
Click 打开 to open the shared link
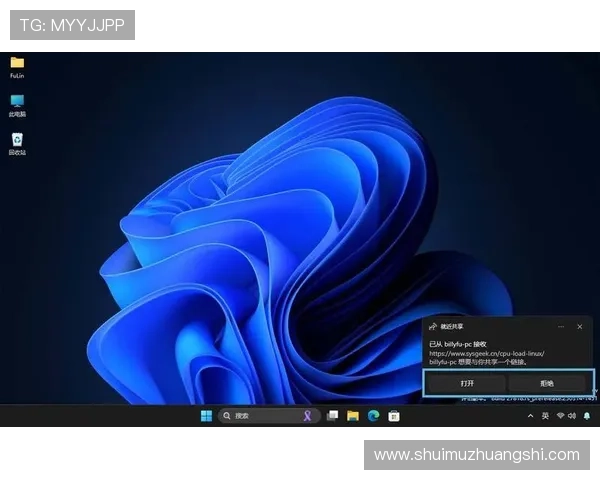pos(467,383)
